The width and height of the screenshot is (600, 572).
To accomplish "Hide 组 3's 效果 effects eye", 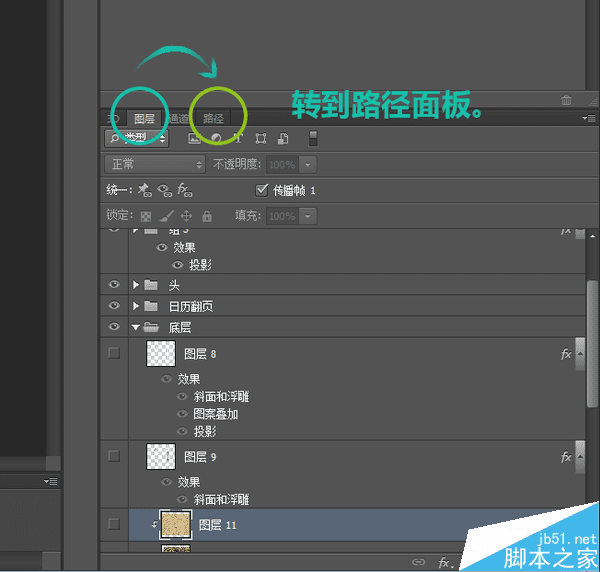I will click(162, 247).
